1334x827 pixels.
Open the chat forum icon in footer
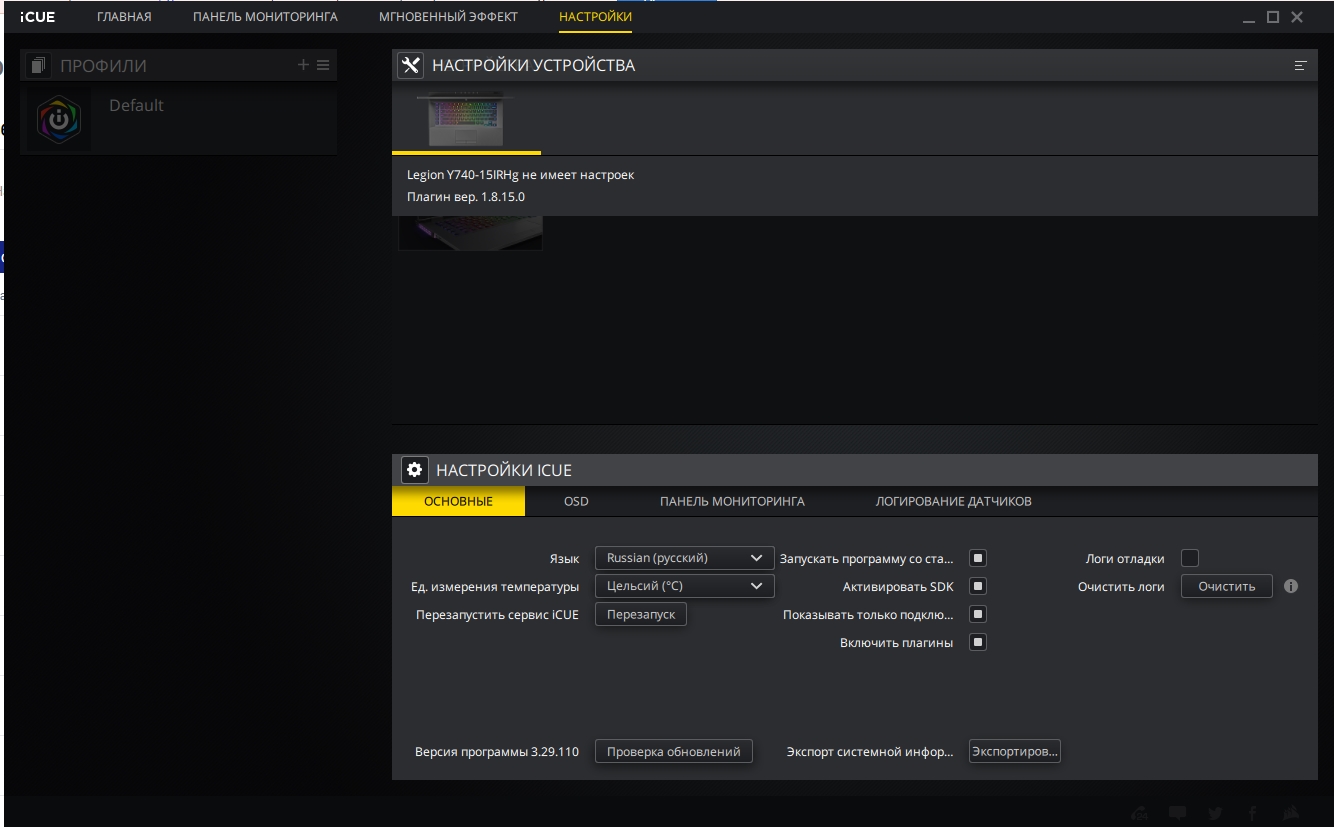(1178, 813)
